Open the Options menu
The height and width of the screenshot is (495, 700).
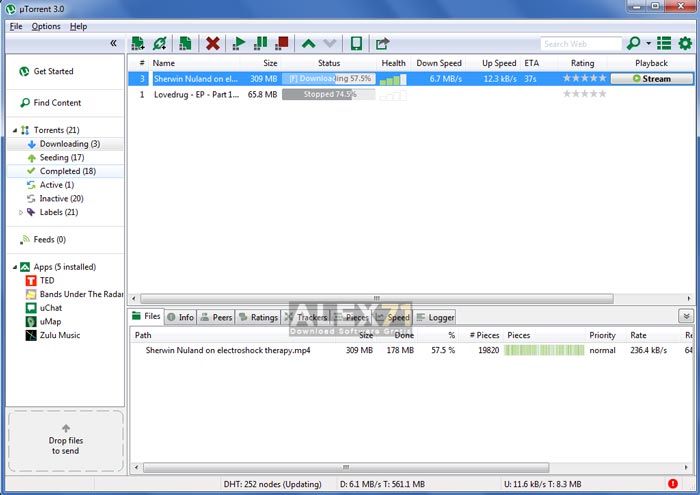[x=46, y=26]
